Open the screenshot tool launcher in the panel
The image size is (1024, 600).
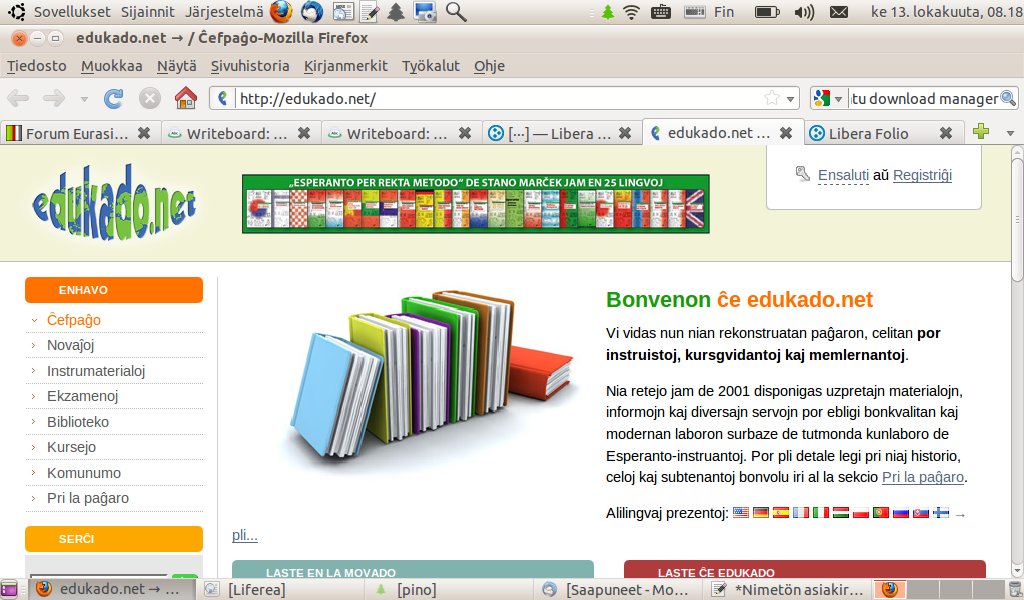pyautogui.click(x=425, y=11)
